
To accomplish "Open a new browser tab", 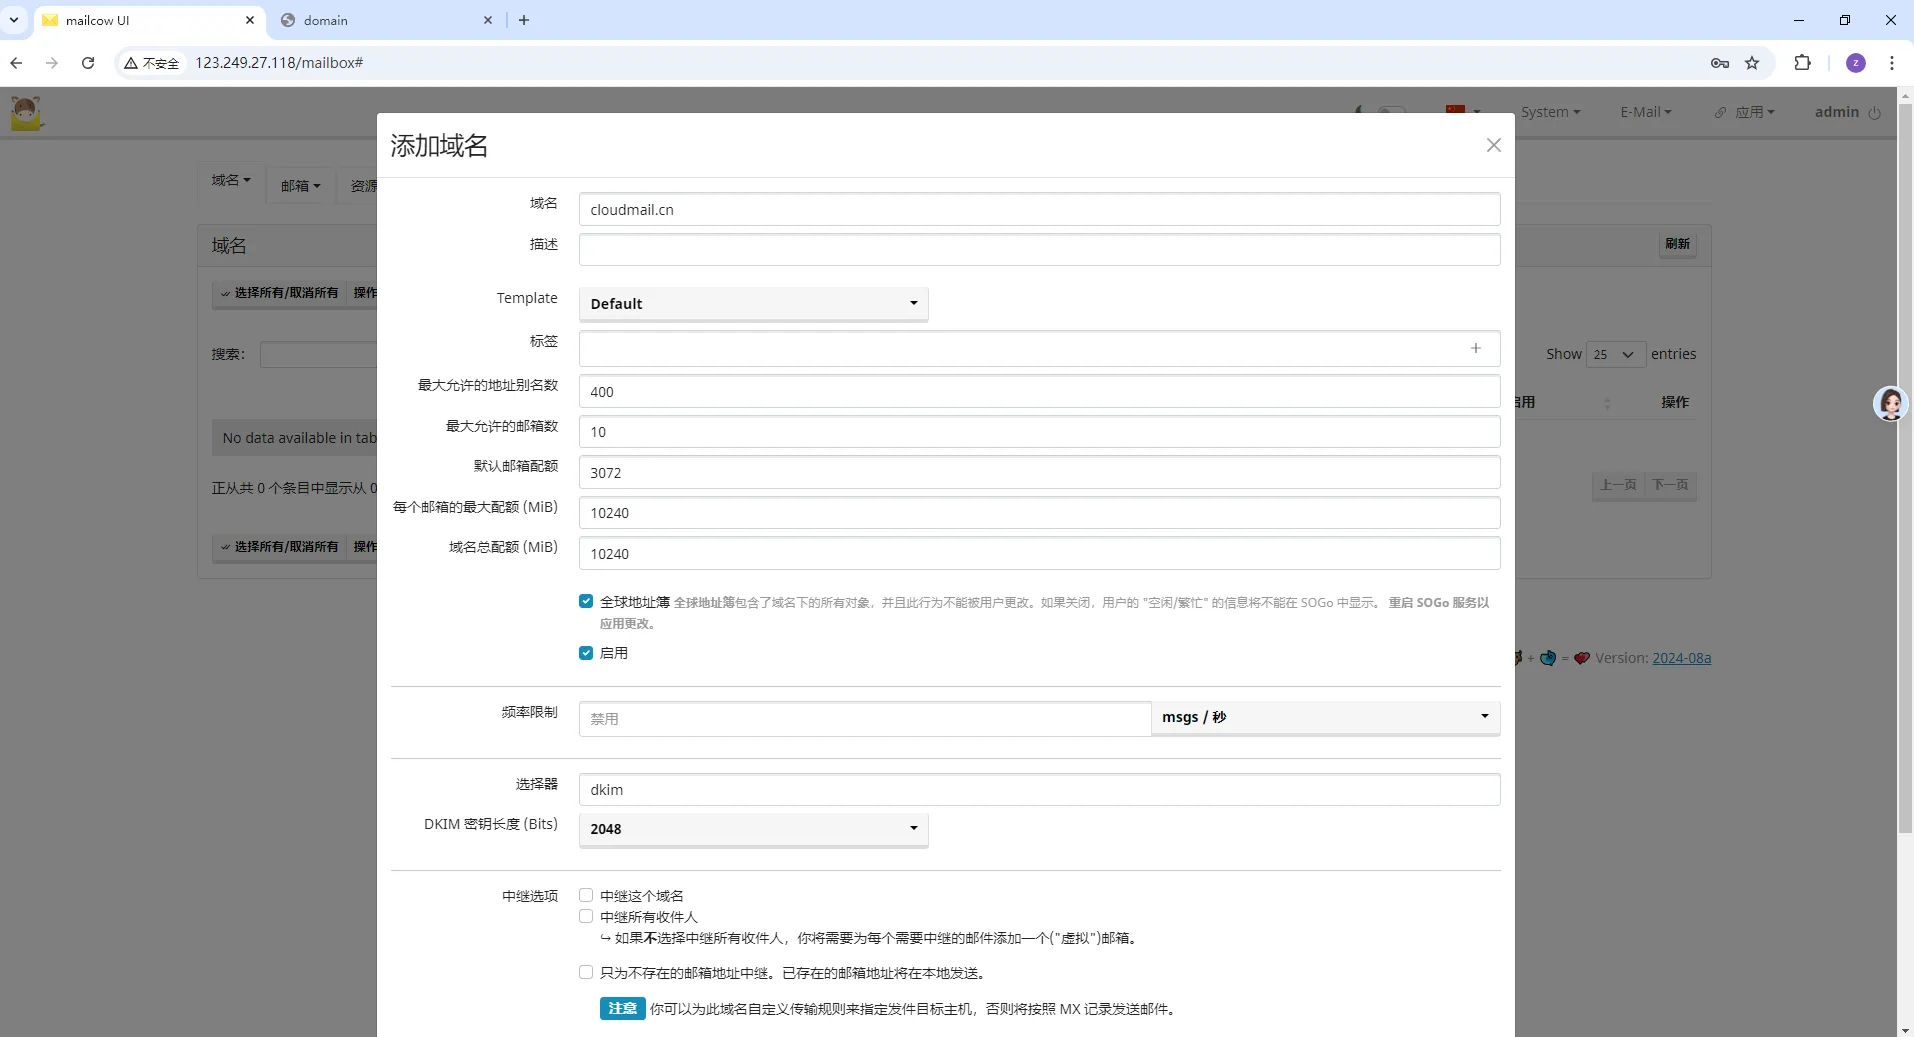I will point(524,20).
